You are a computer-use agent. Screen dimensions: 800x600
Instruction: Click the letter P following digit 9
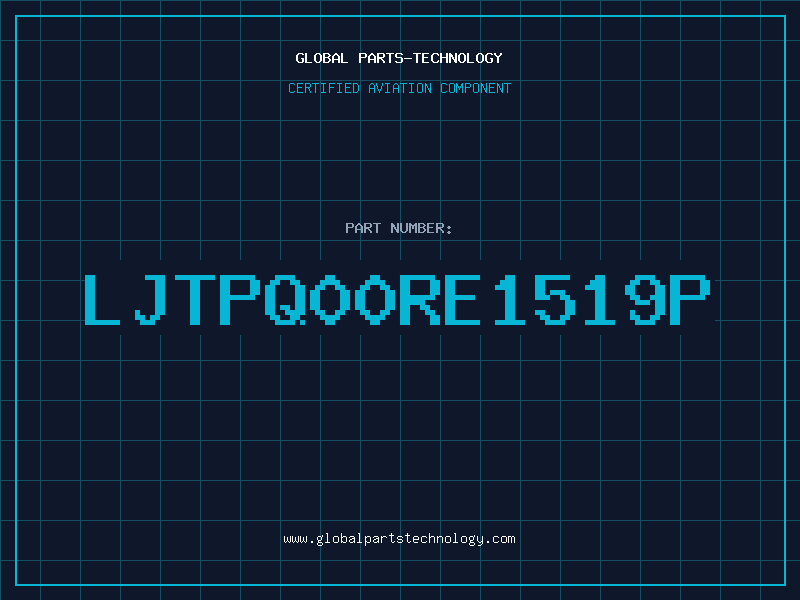coord(690,299)
